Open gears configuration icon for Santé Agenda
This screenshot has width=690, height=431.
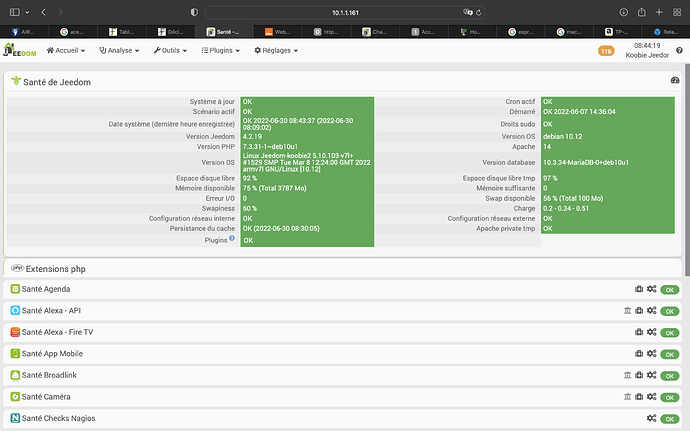click(x=652, y=289)
